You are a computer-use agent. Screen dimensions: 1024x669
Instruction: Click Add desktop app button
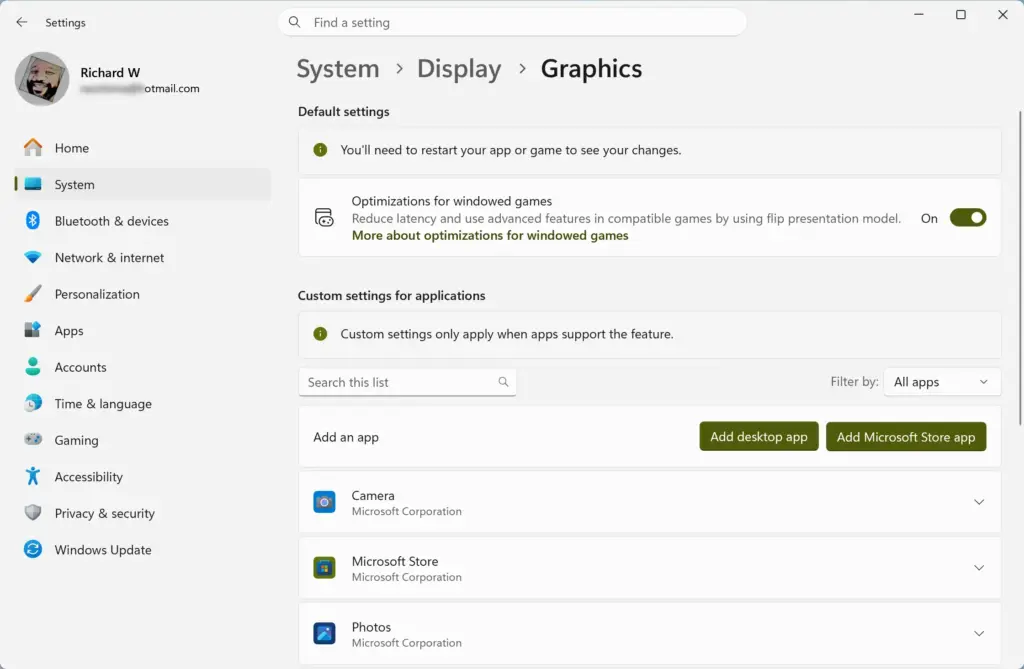[759, 436]
